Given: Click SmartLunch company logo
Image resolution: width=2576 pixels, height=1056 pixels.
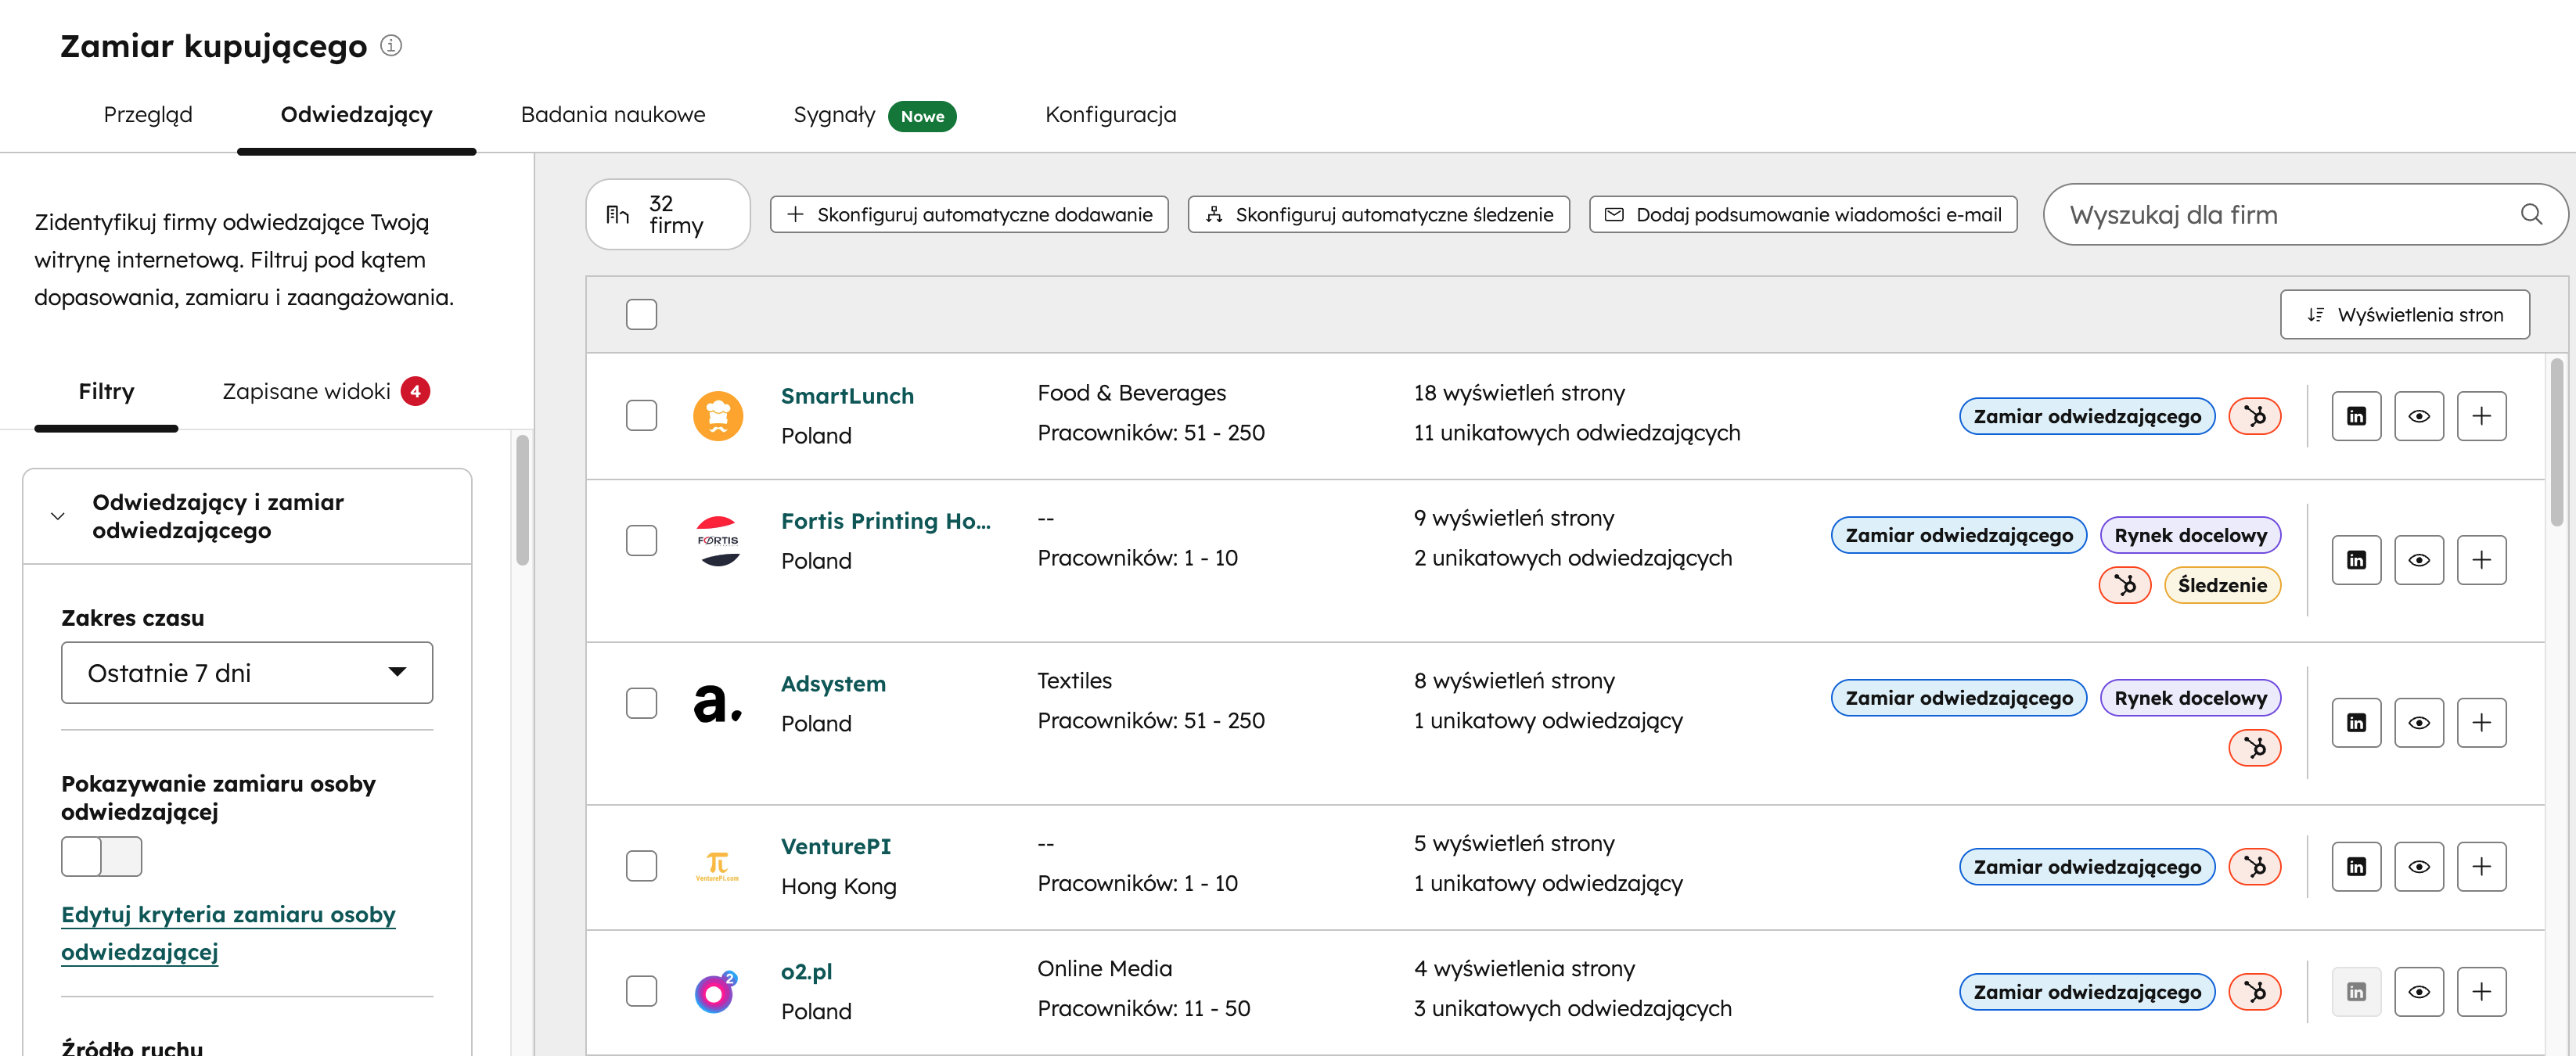Looking at the screenshot, I should (x=717, y=416).
